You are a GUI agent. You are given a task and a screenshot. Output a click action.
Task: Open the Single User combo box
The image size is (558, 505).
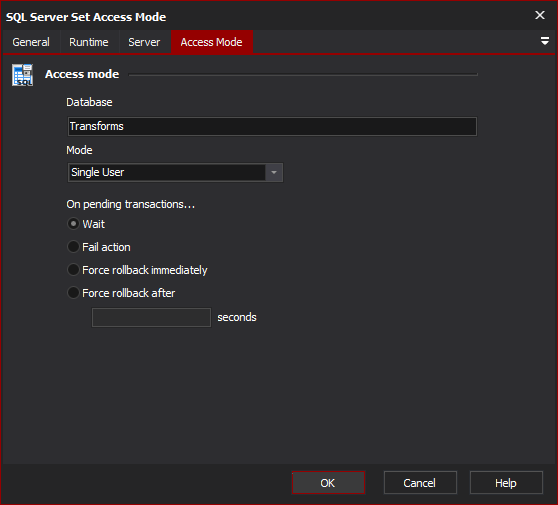tap(175, 173)
